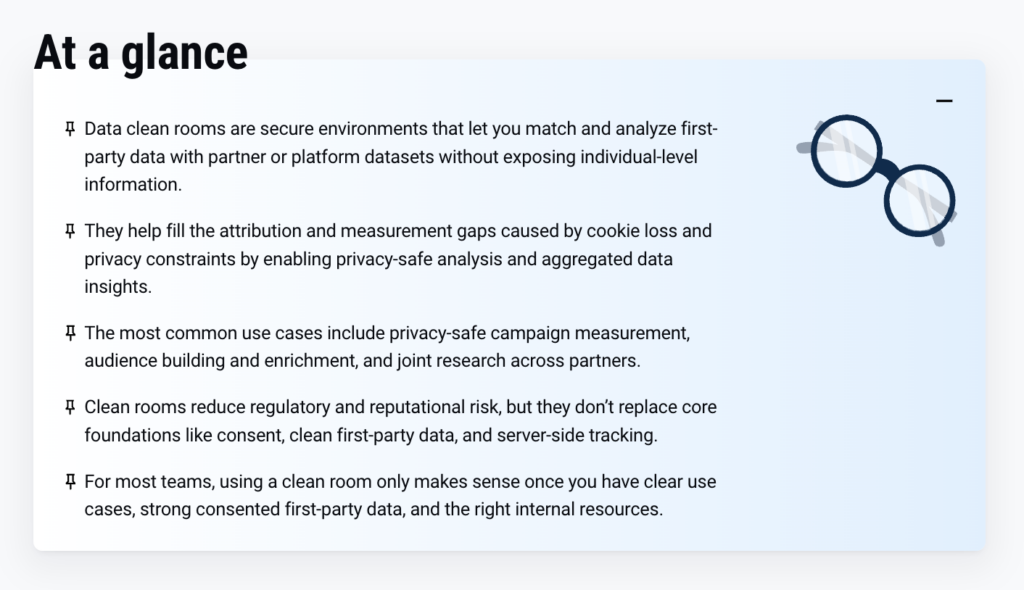This screenshot has width=1024, height=590.
Task: Click the pin icon beside 'Data clean rooms'
Action: coord(69,129)
